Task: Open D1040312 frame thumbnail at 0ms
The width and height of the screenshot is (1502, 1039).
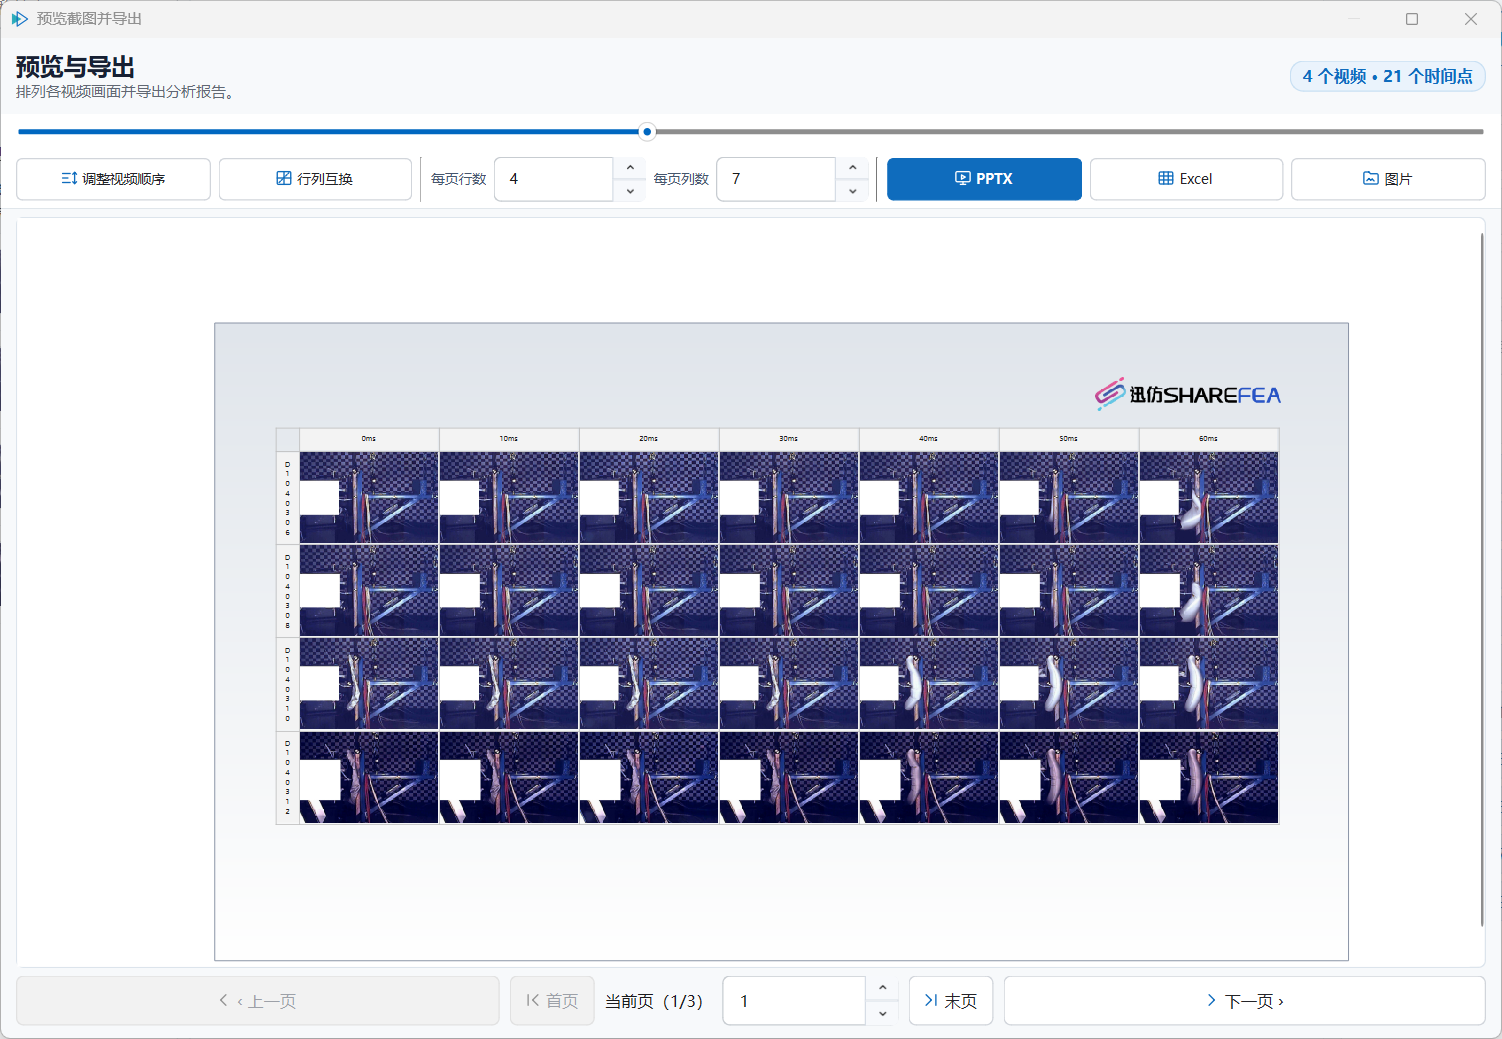Action: pyautogui.click(x=369, y=777)
